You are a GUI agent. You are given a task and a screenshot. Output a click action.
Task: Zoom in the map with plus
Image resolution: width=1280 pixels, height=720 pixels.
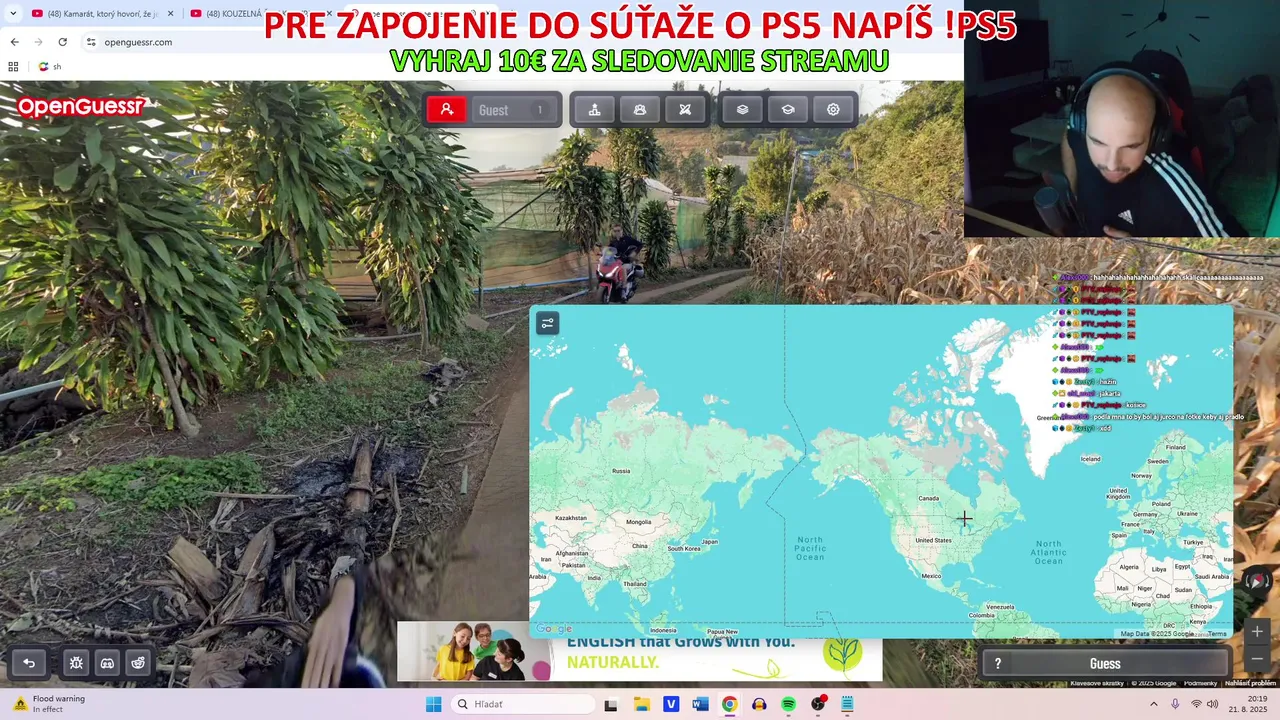(1257, 632)
